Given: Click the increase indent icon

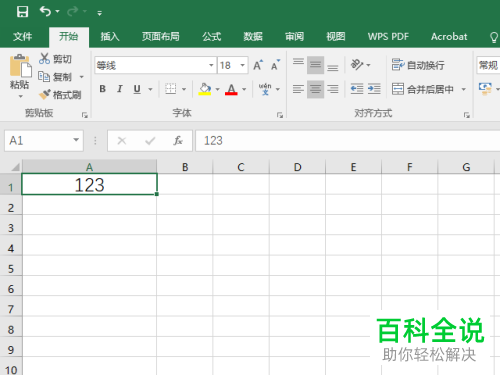Looking at the screenshot, I should coord(374,89).
